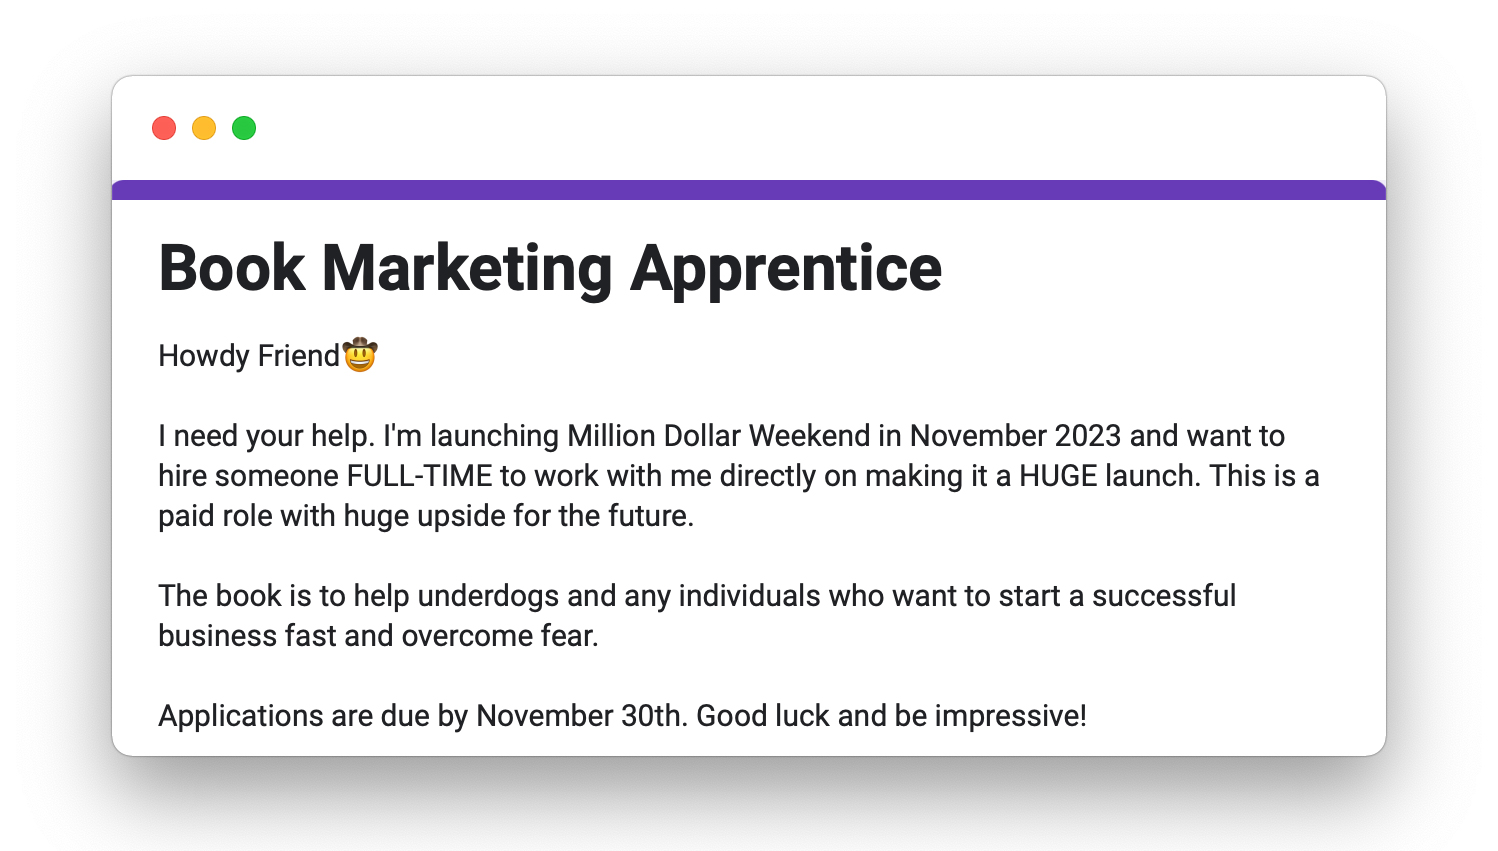The image size is (1498, 851).
Task: Click the capitalized word "FULL-TIME"
Action: tap(420, 476)
